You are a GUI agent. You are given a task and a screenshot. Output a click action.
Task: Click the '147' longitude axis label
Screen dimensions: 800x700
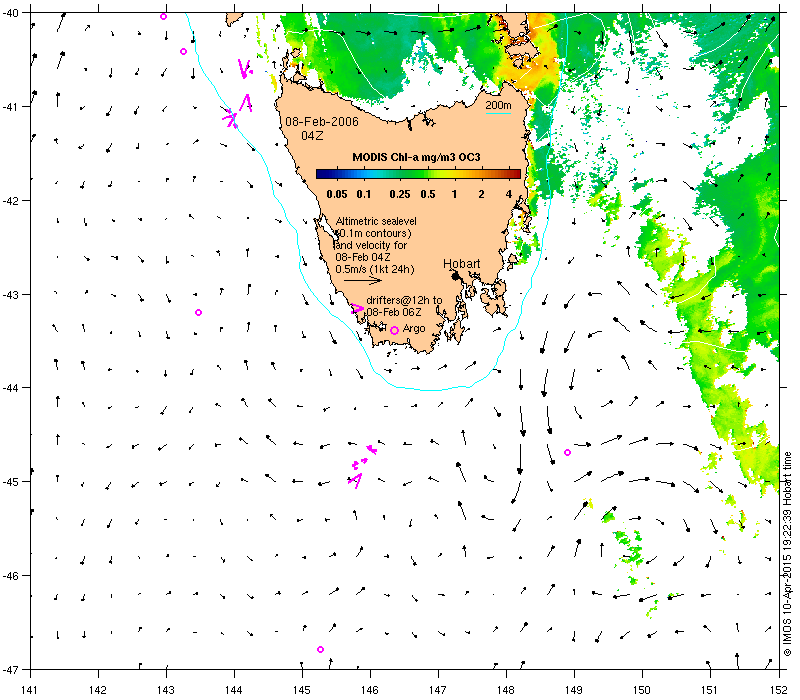tap(437, 690)
